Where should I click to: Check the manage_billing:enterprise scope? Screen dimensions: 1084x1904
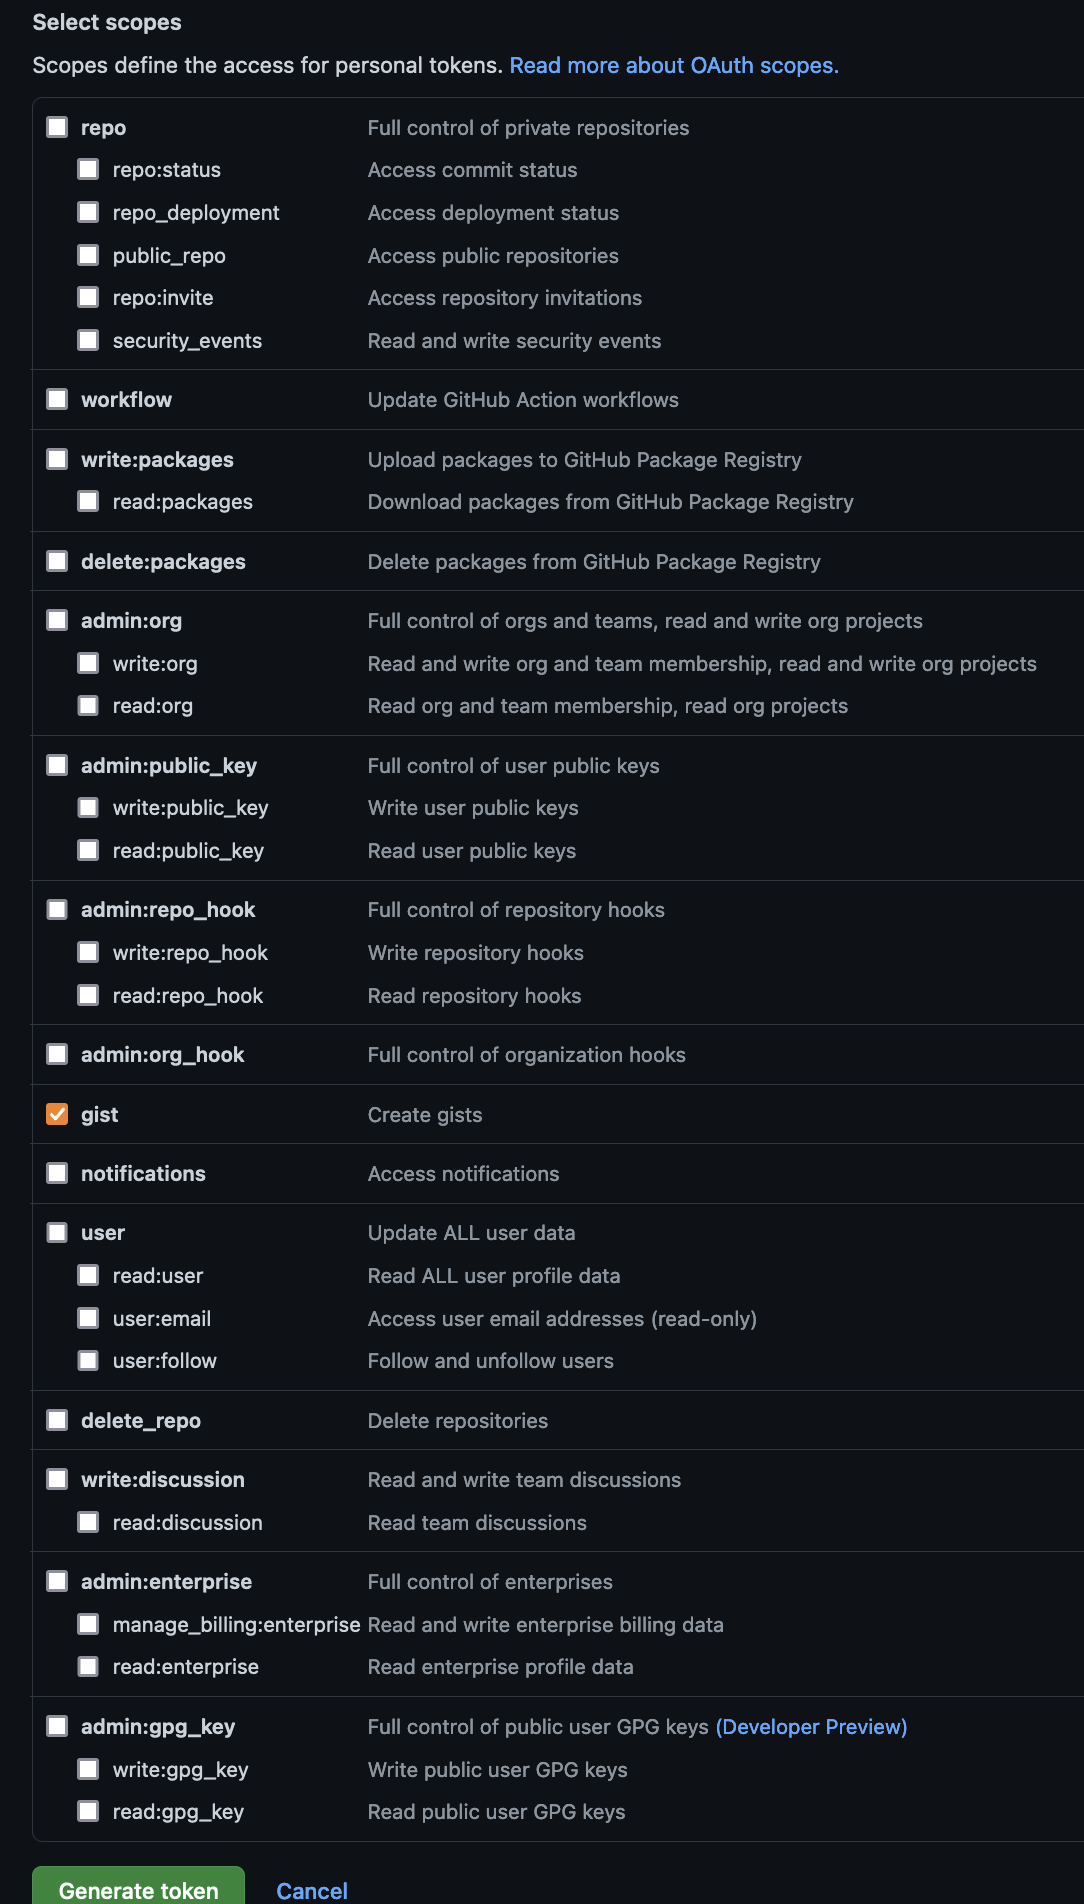click(89, 1624)
